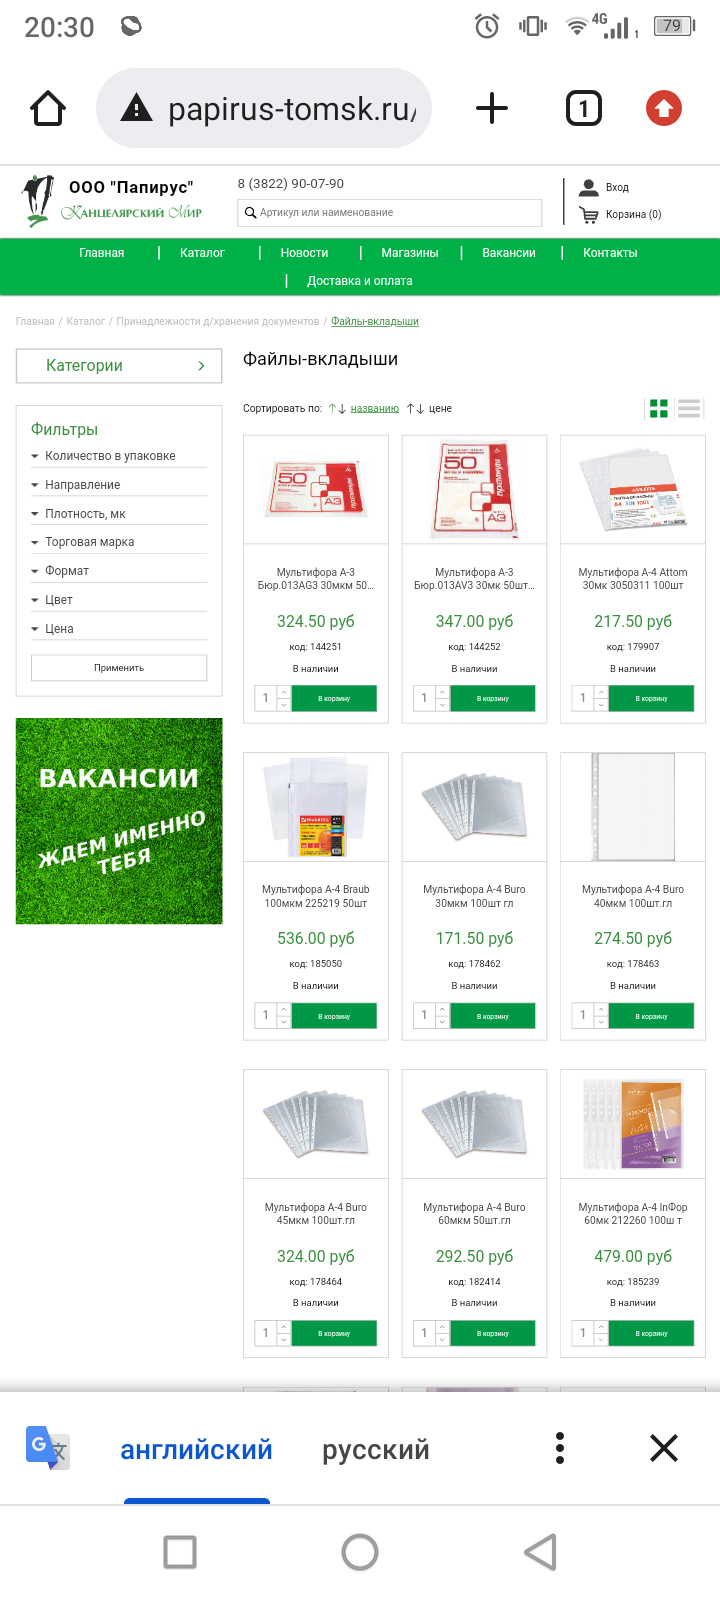Open Google Translate options three-dot menu
720x1600 pixels.
pyautogui.click(x=560, y=1448)
